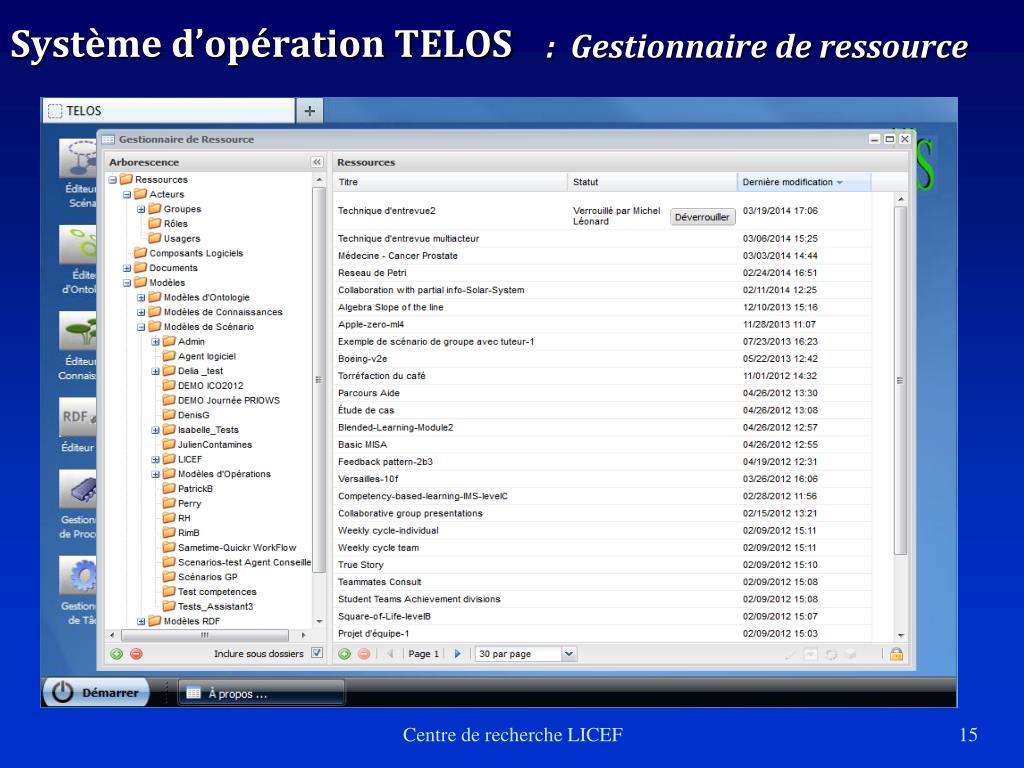Viewport: 1024px width, 768px height.
Task: Open the Éditeur de Connaissances desktop icon
Action: coord(78,331)
